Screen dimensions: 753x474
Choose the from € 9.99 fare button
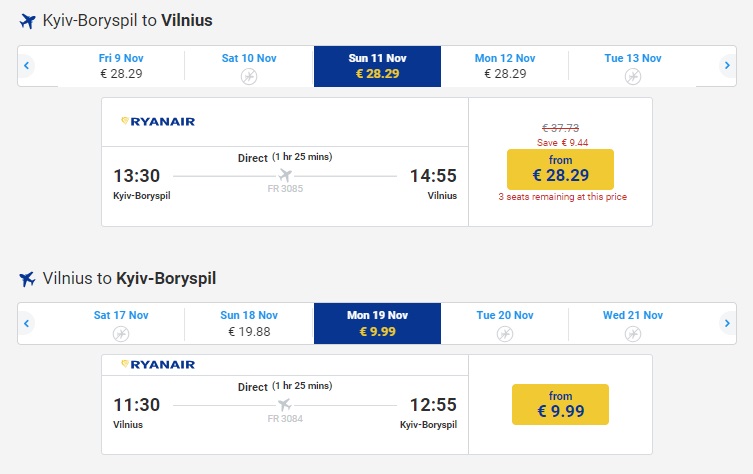point(560,403)
